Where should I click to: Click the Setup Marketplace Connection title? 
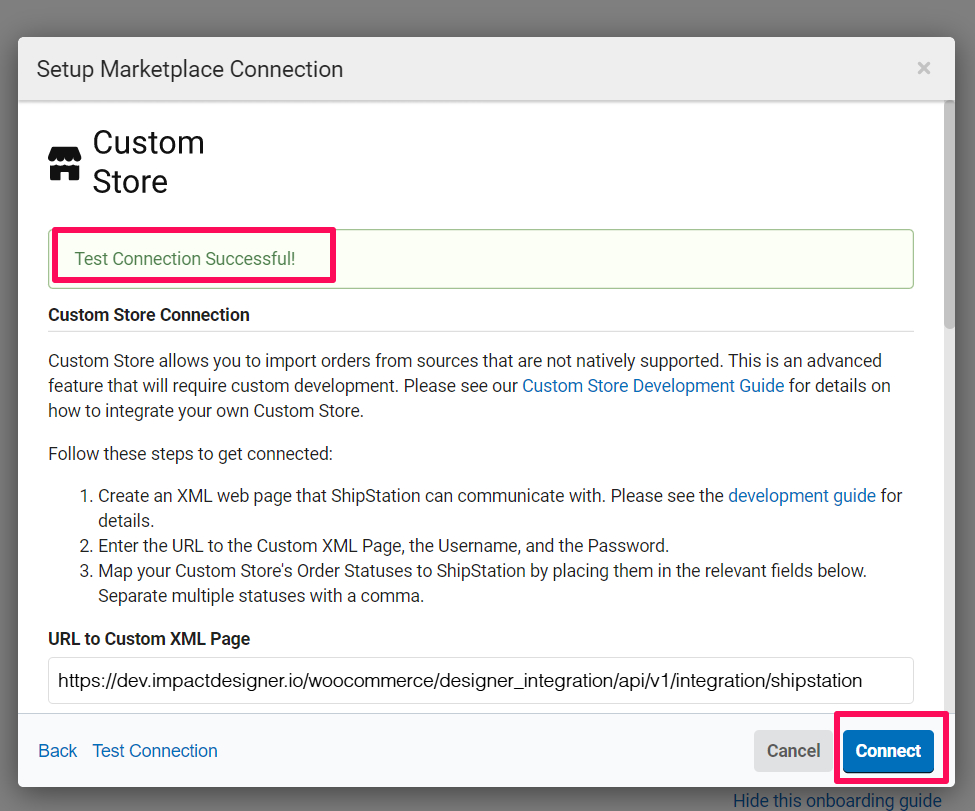tap(190, 69)
